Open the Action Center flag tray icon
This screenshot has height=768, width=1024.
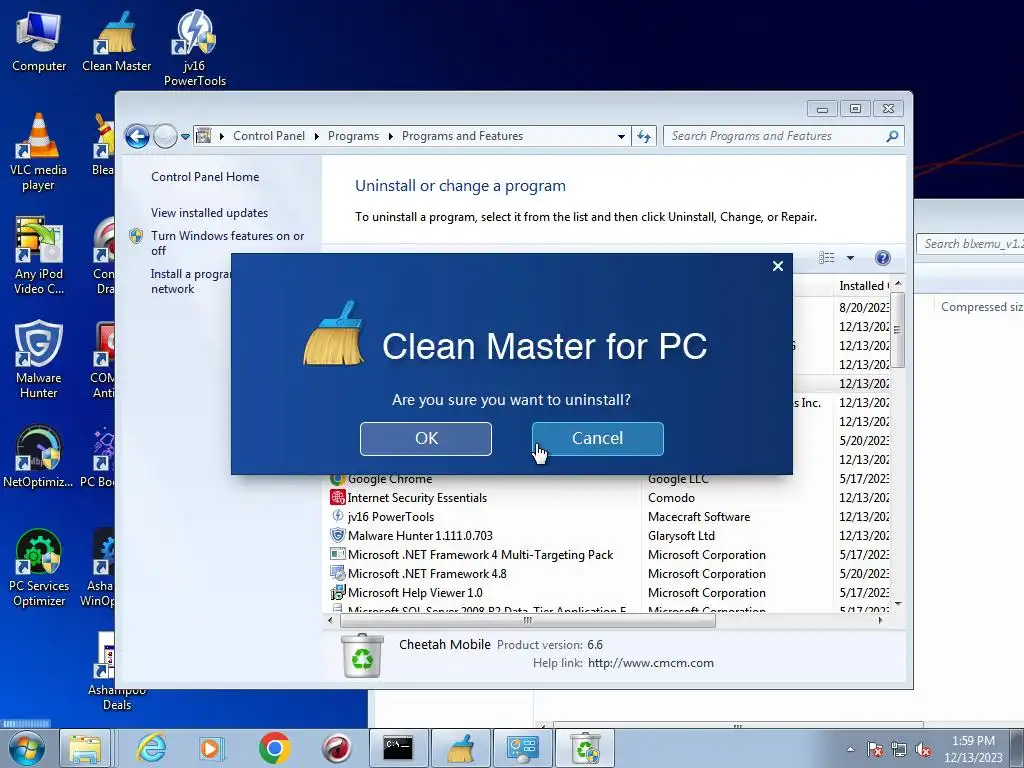coord(875,749)
